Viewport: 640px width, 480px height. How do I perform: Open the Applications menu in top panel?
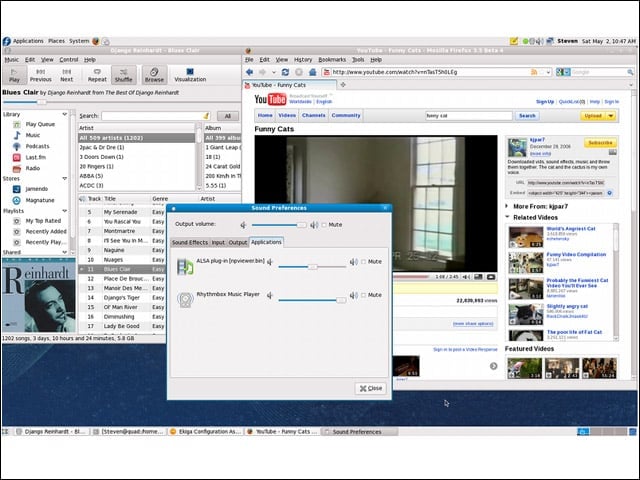click(28, 41)
